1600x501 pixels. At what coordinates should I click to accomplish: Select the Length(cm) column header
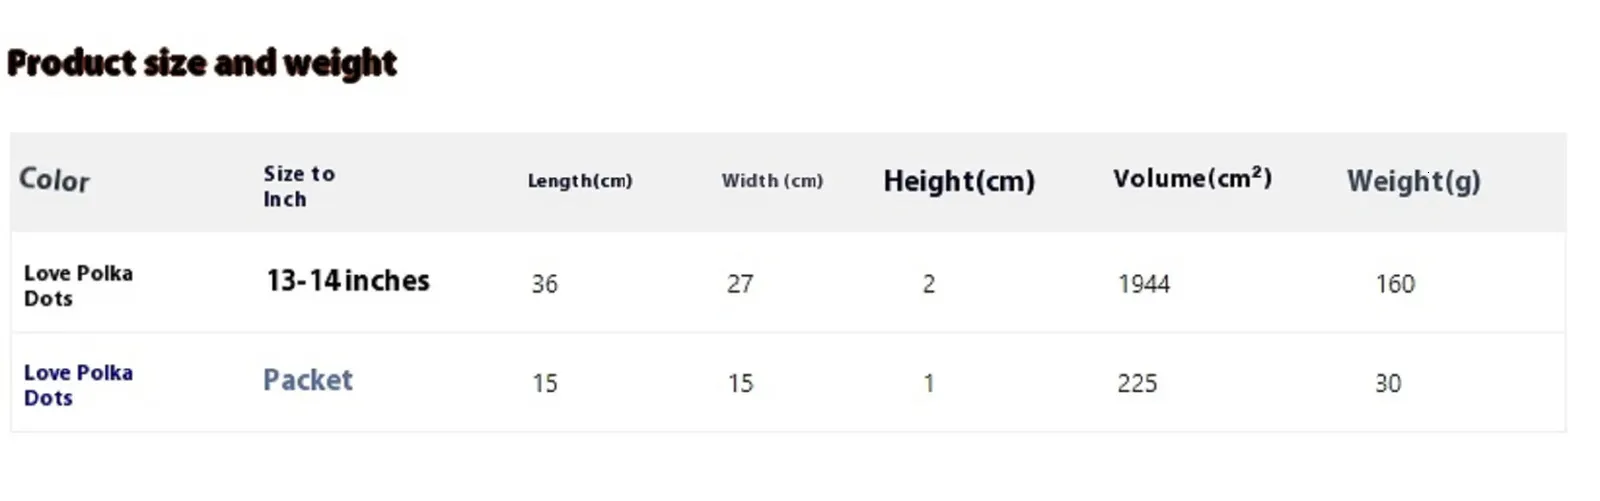point(580,181)
